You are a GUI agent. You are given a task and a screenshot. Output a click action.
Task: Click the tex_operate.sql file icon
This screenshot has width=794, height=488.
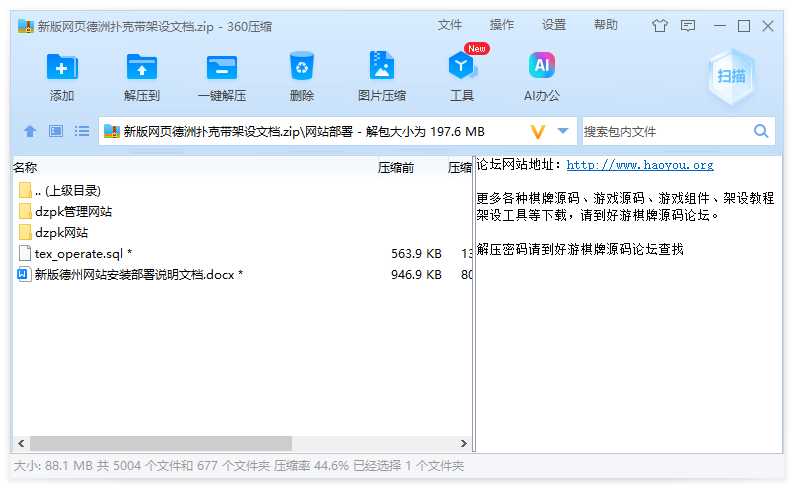click(x=24, y=253)
